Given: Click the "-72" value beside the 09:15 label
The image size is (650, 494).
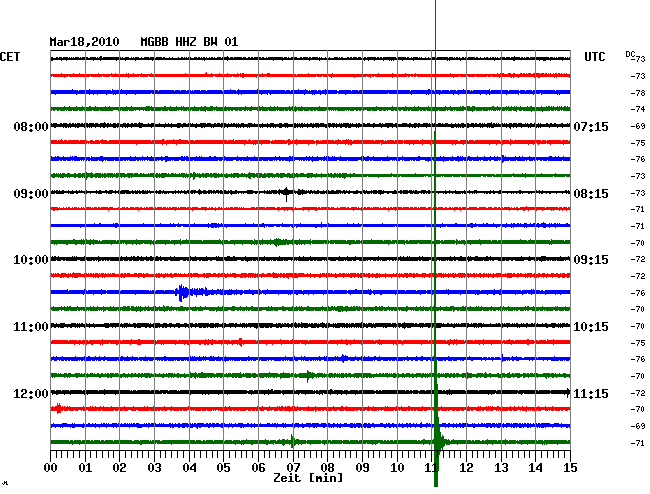Looking at the screenshot, I should point(638,259).
